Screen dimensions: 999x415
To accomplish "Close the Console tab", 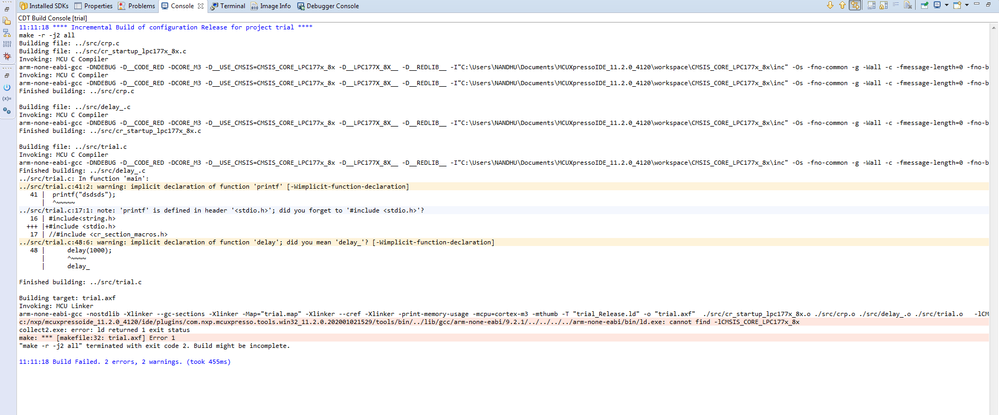I will click(201, 6).
